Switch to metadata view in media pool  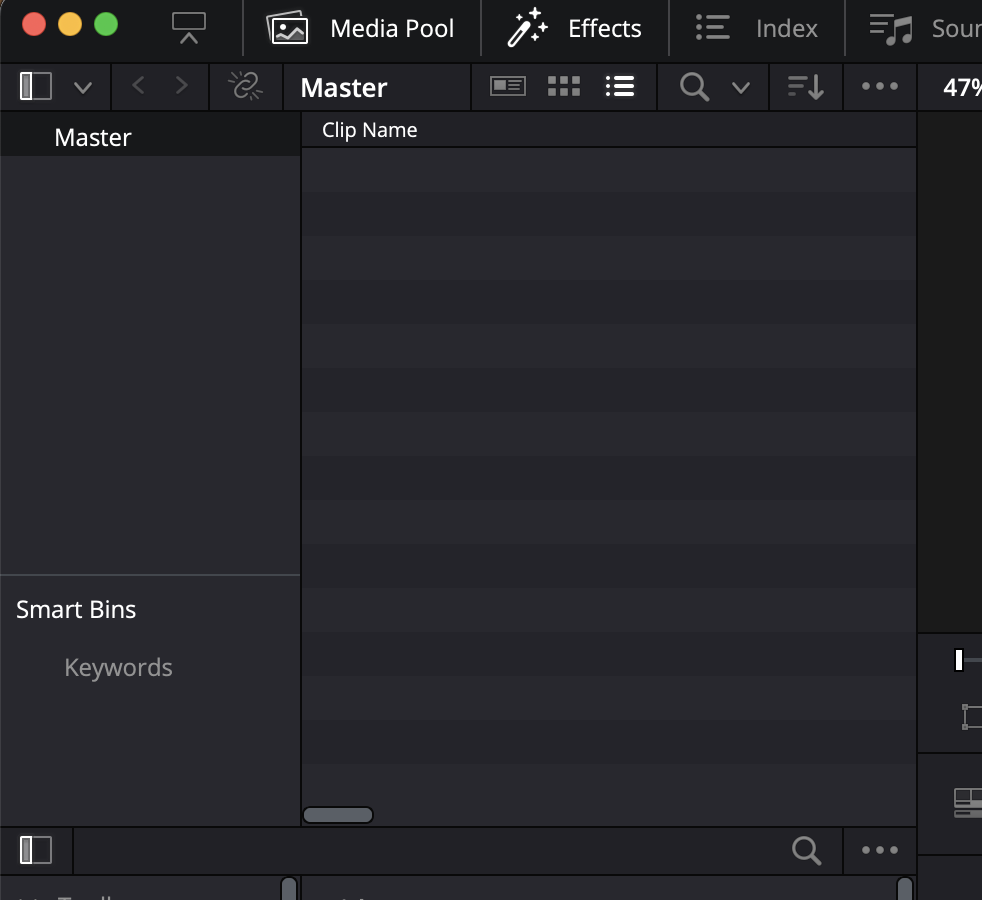coord(508,87)
